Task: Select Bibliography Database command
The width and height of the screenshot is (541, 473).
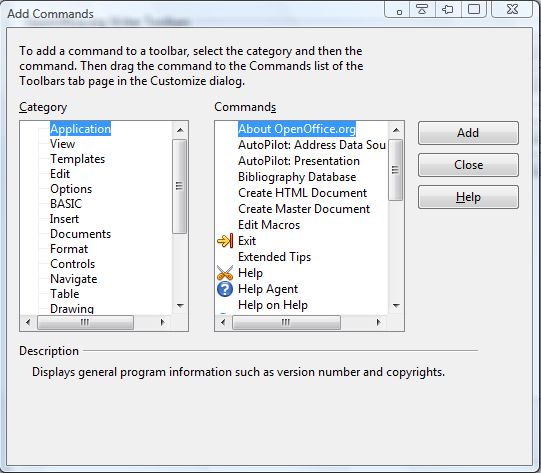Action: click(x=297, y=177)
